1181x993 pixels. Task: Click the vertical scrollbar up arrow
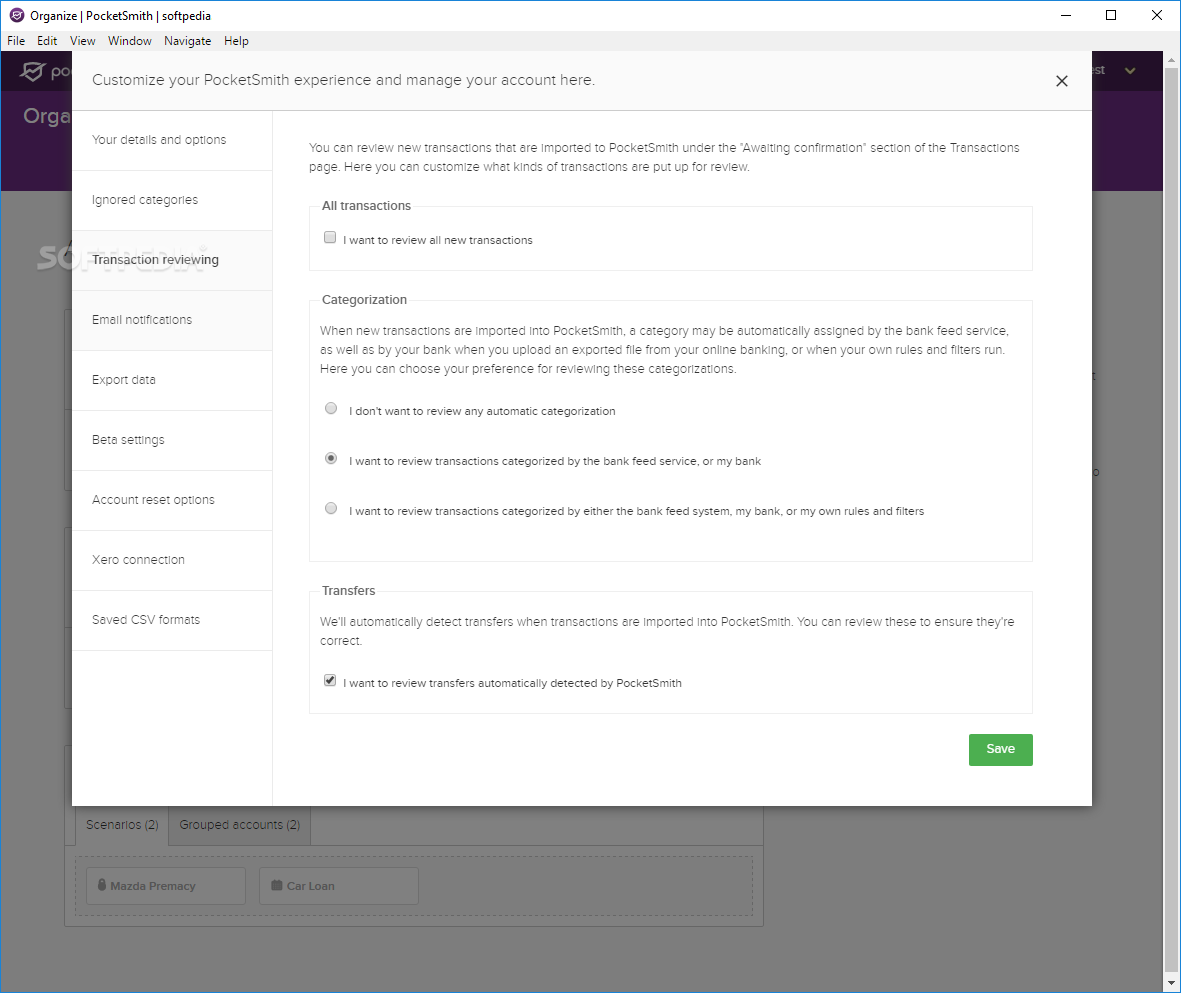[x=1172, y=59]
